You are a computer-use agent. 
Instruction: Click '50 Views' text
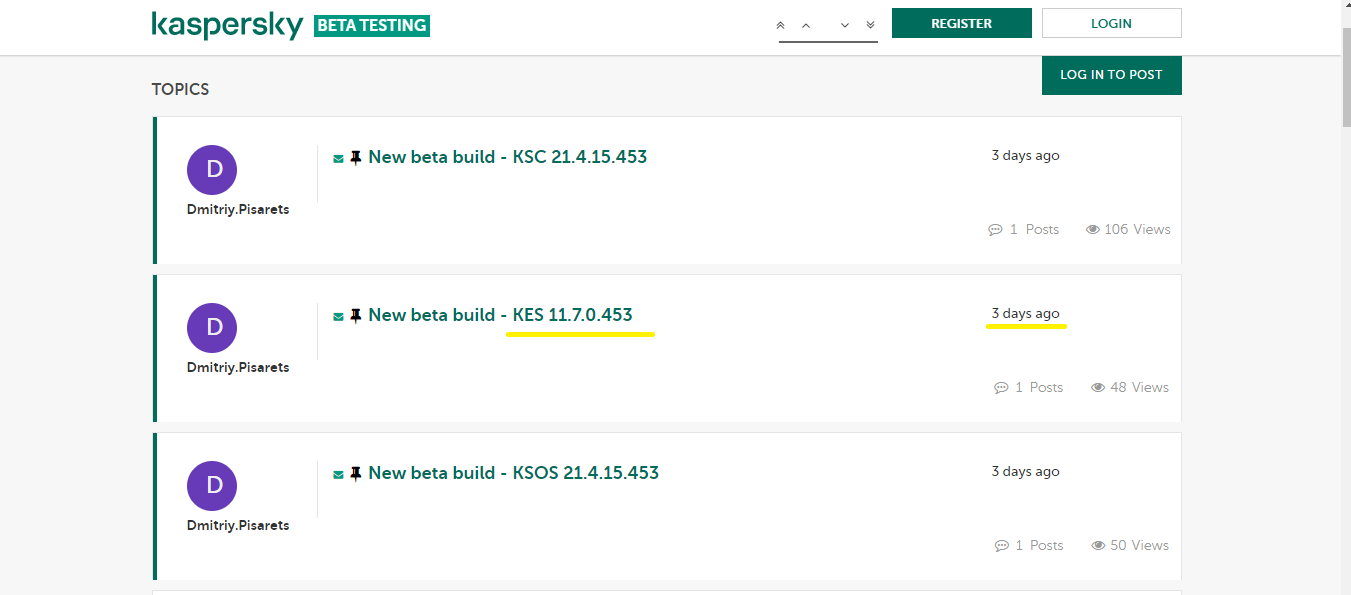pos(1139,545)
